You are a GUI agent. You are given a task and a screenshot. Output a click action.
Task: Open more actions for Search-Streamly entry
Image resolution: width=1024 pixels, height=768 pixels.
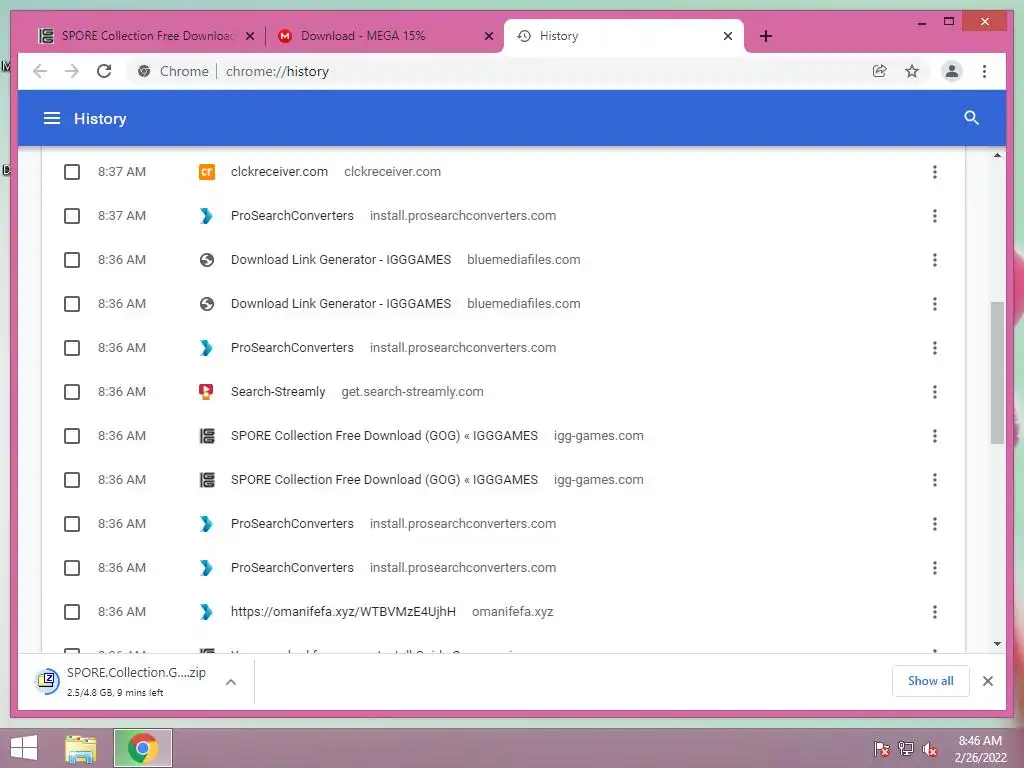coord(935,392)
